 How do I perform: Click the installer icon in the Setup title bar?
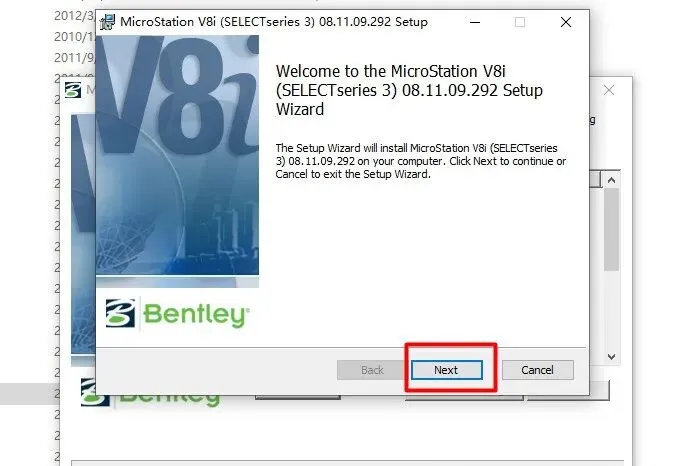pyautogui.click(x=107, y=22)
